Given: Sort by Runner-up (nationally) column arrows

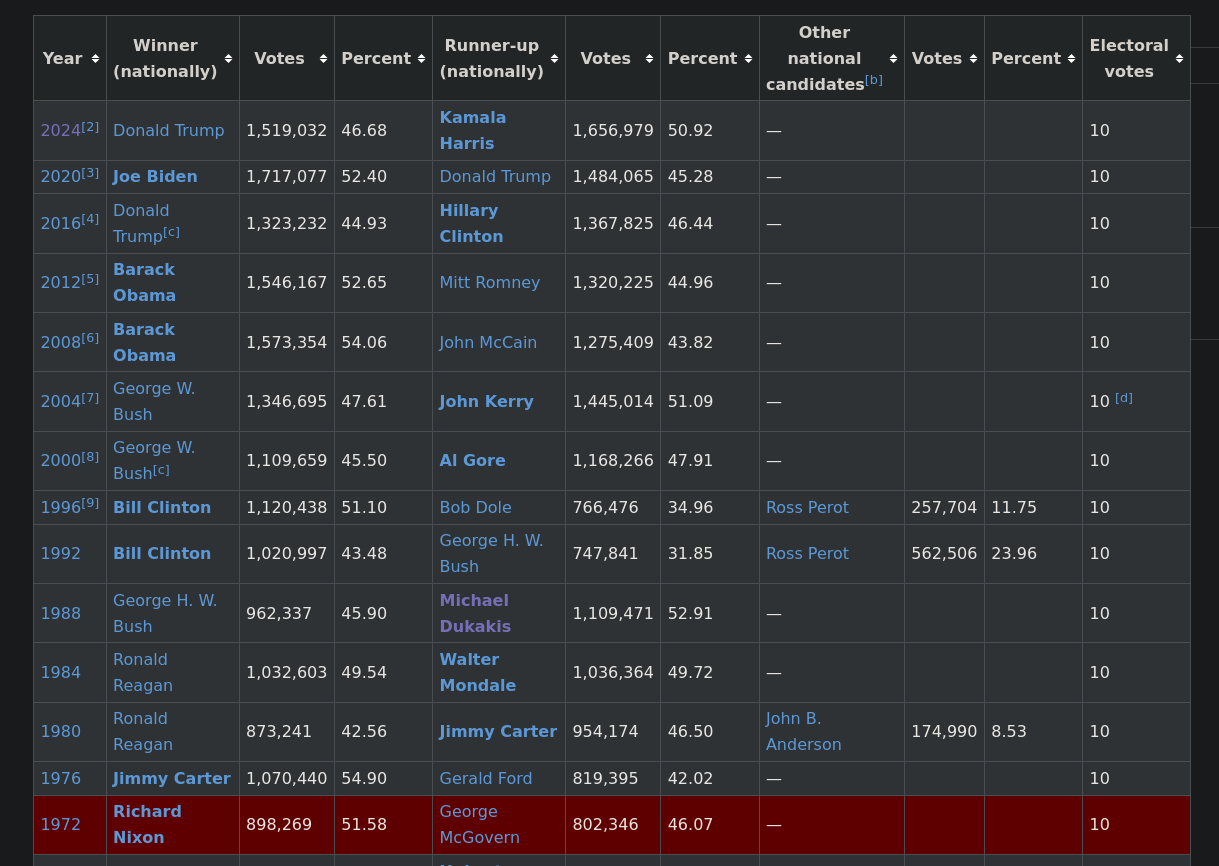Looking at the screenshot, I should pos(555,59).
